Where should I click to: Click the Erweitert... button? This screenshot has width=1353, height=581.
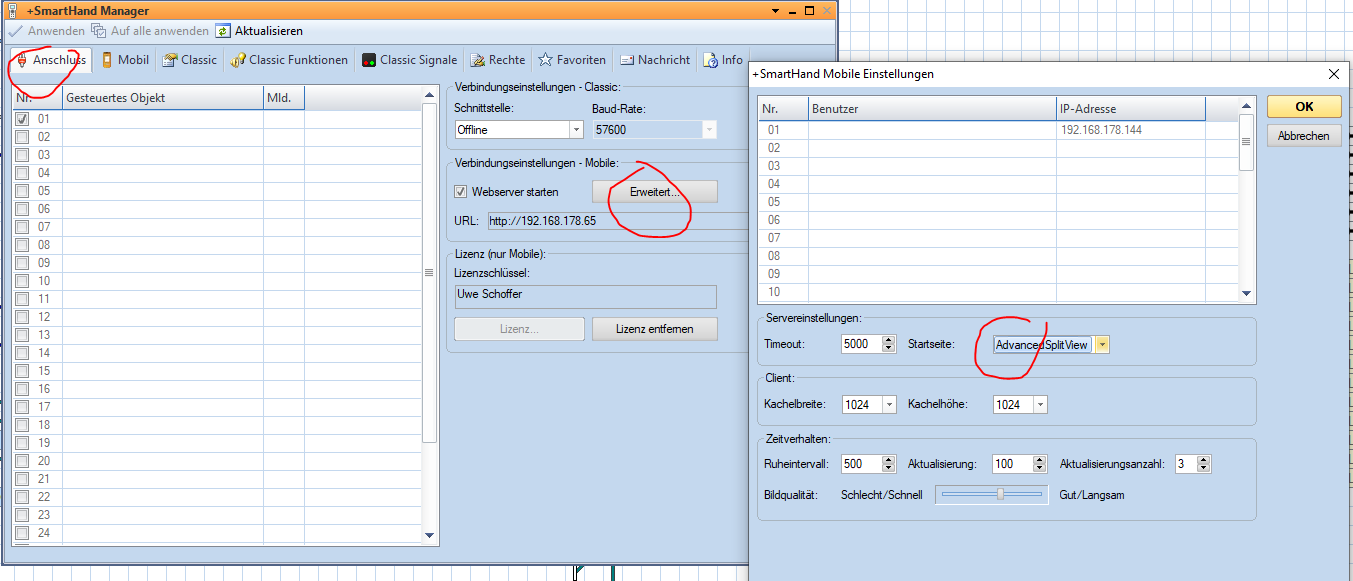pyautogui.click(x=654, y=191)
